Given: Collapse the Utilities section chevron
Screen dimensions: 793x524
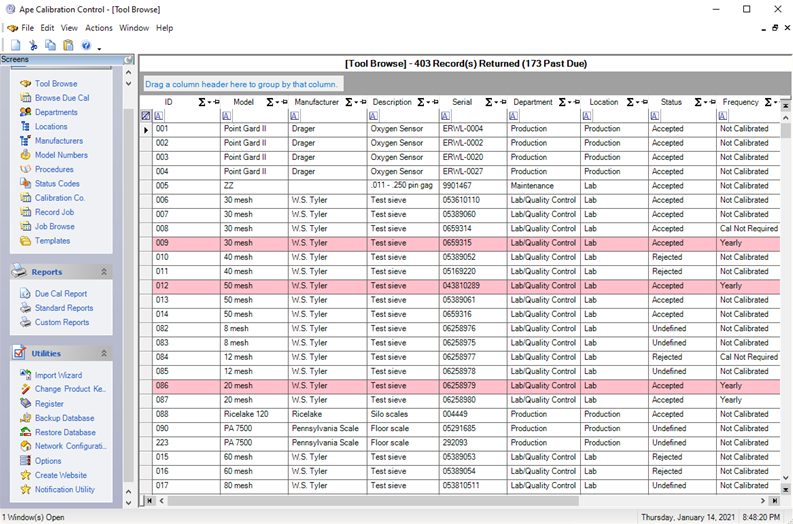Looking at the screenshot, I should point(104,353).
